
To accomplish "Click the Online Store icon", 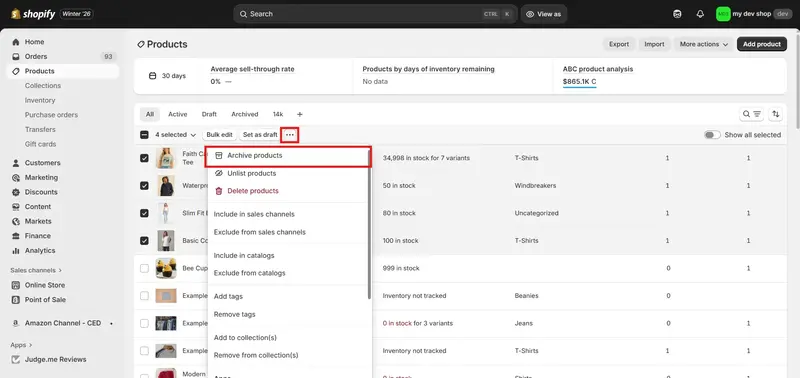I will click(x=16, y=285).
